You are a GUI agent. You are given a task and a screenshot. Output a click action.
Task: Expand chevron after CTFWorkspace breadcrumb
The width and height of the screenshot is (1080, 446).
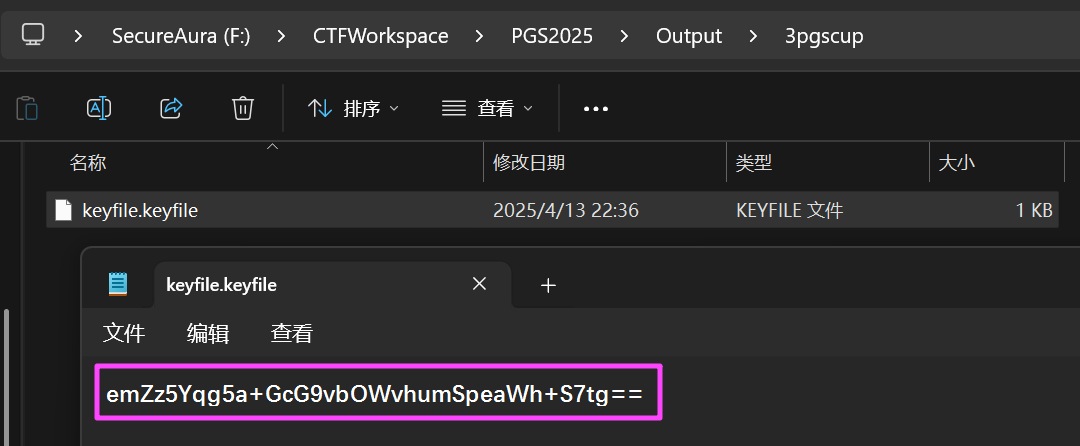coord(479,35)
